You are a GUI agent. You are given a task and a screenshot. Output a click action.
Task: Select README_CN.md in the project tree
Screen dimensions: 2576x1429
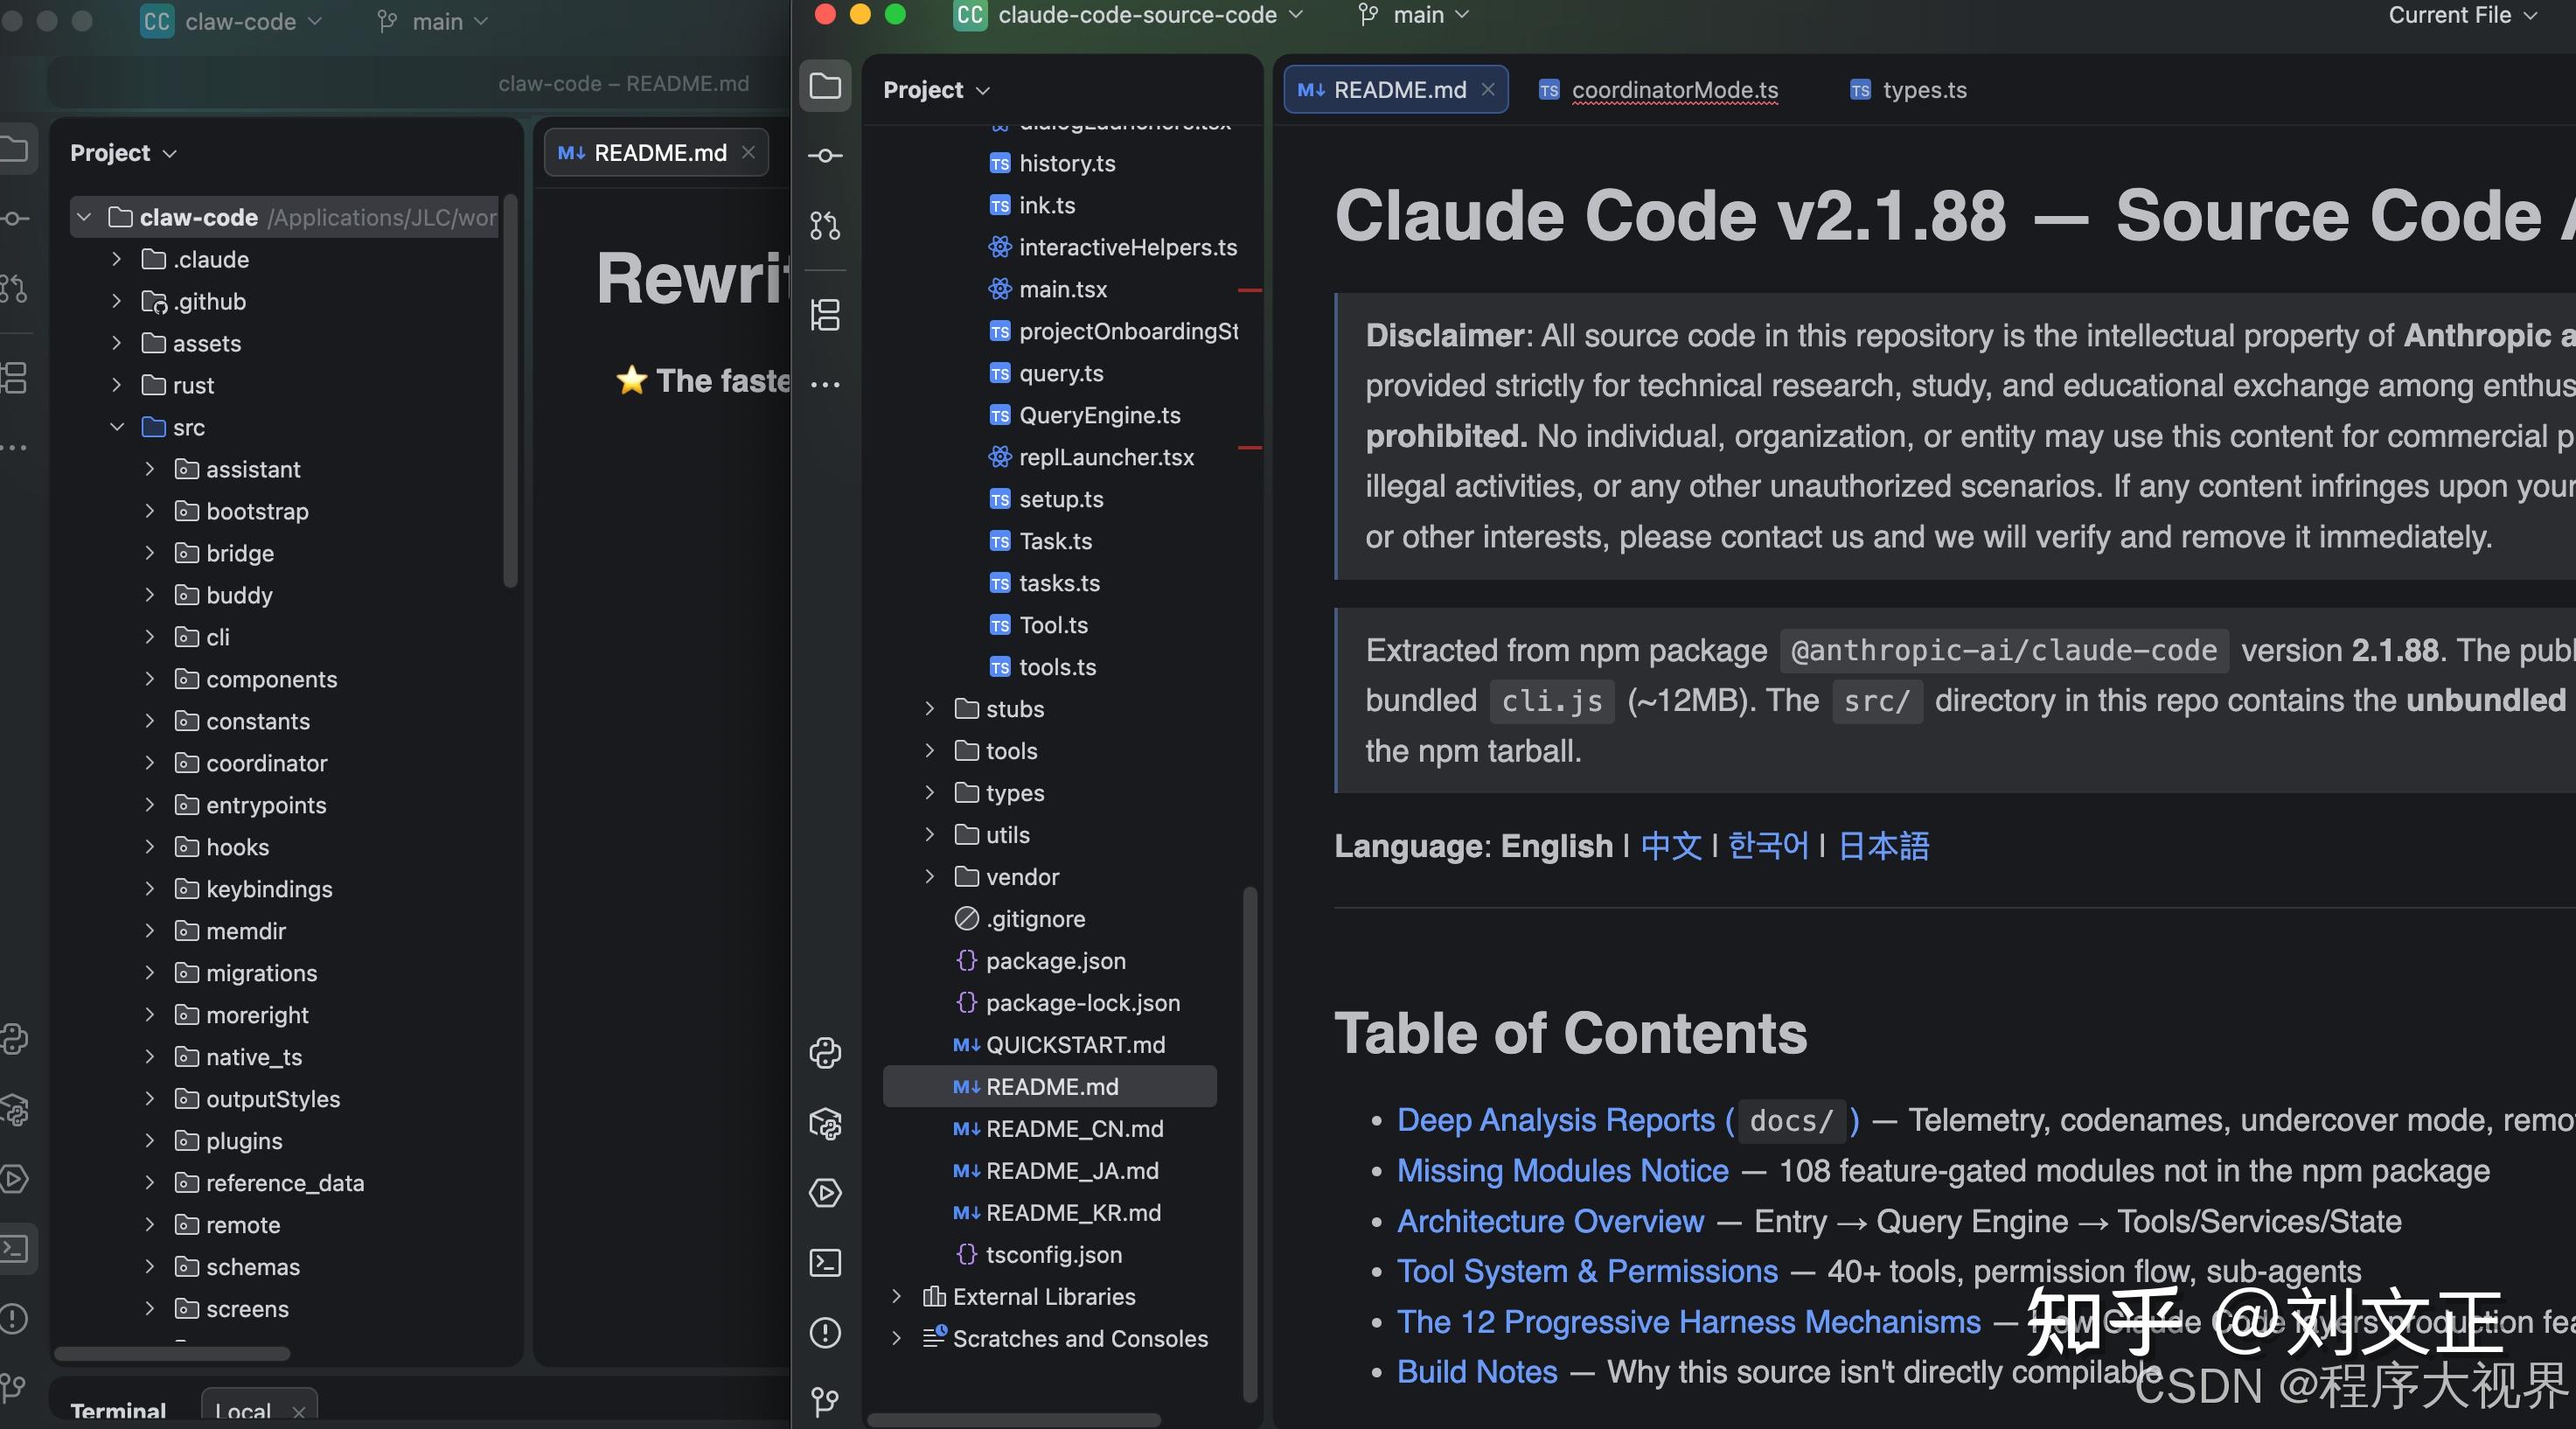[x=1058, y=1129]
